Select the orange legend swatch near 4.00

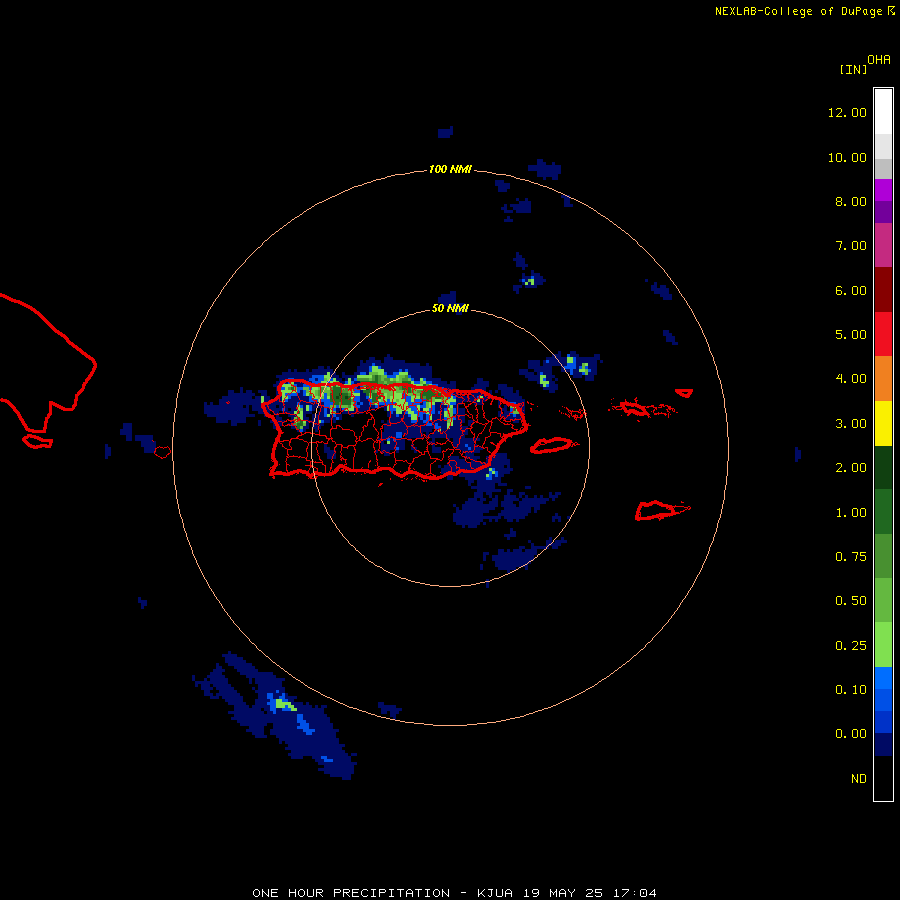pyautogui.click(x=883, y=379)
